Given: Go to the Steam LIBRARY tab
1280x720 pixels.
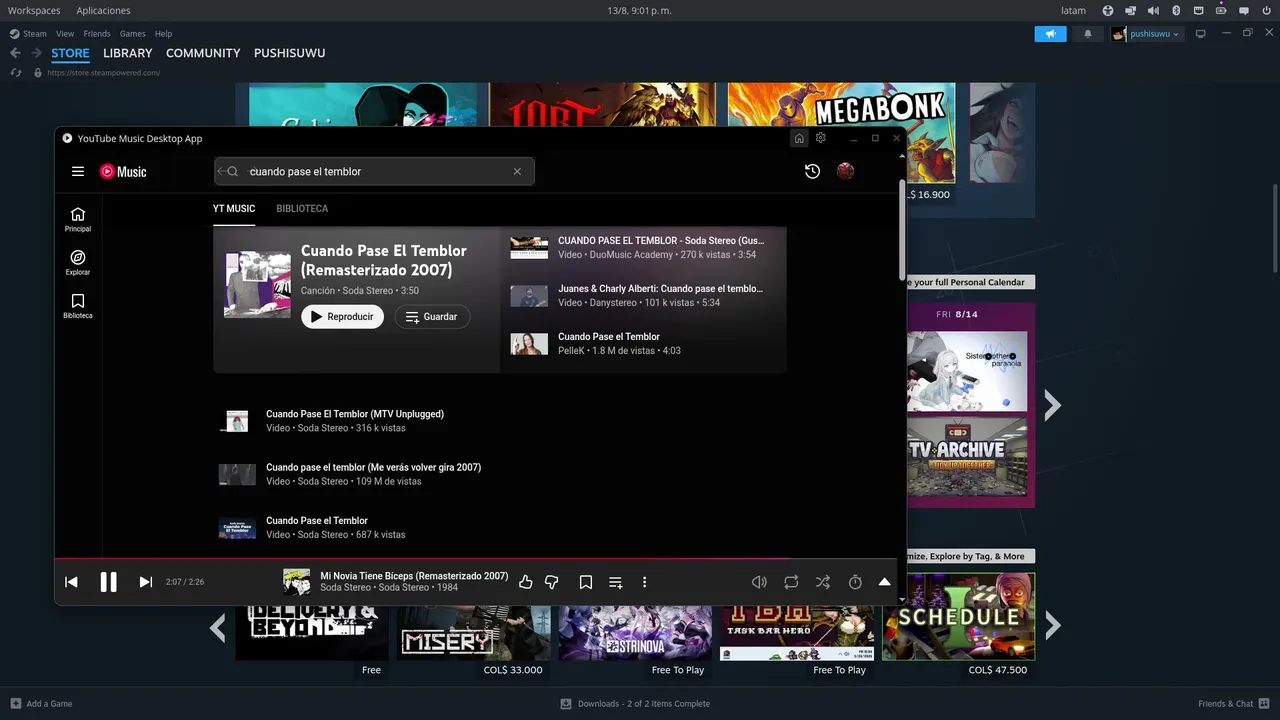Looking at the screenshot, I should pyautogui.click(x=128, y=53).
